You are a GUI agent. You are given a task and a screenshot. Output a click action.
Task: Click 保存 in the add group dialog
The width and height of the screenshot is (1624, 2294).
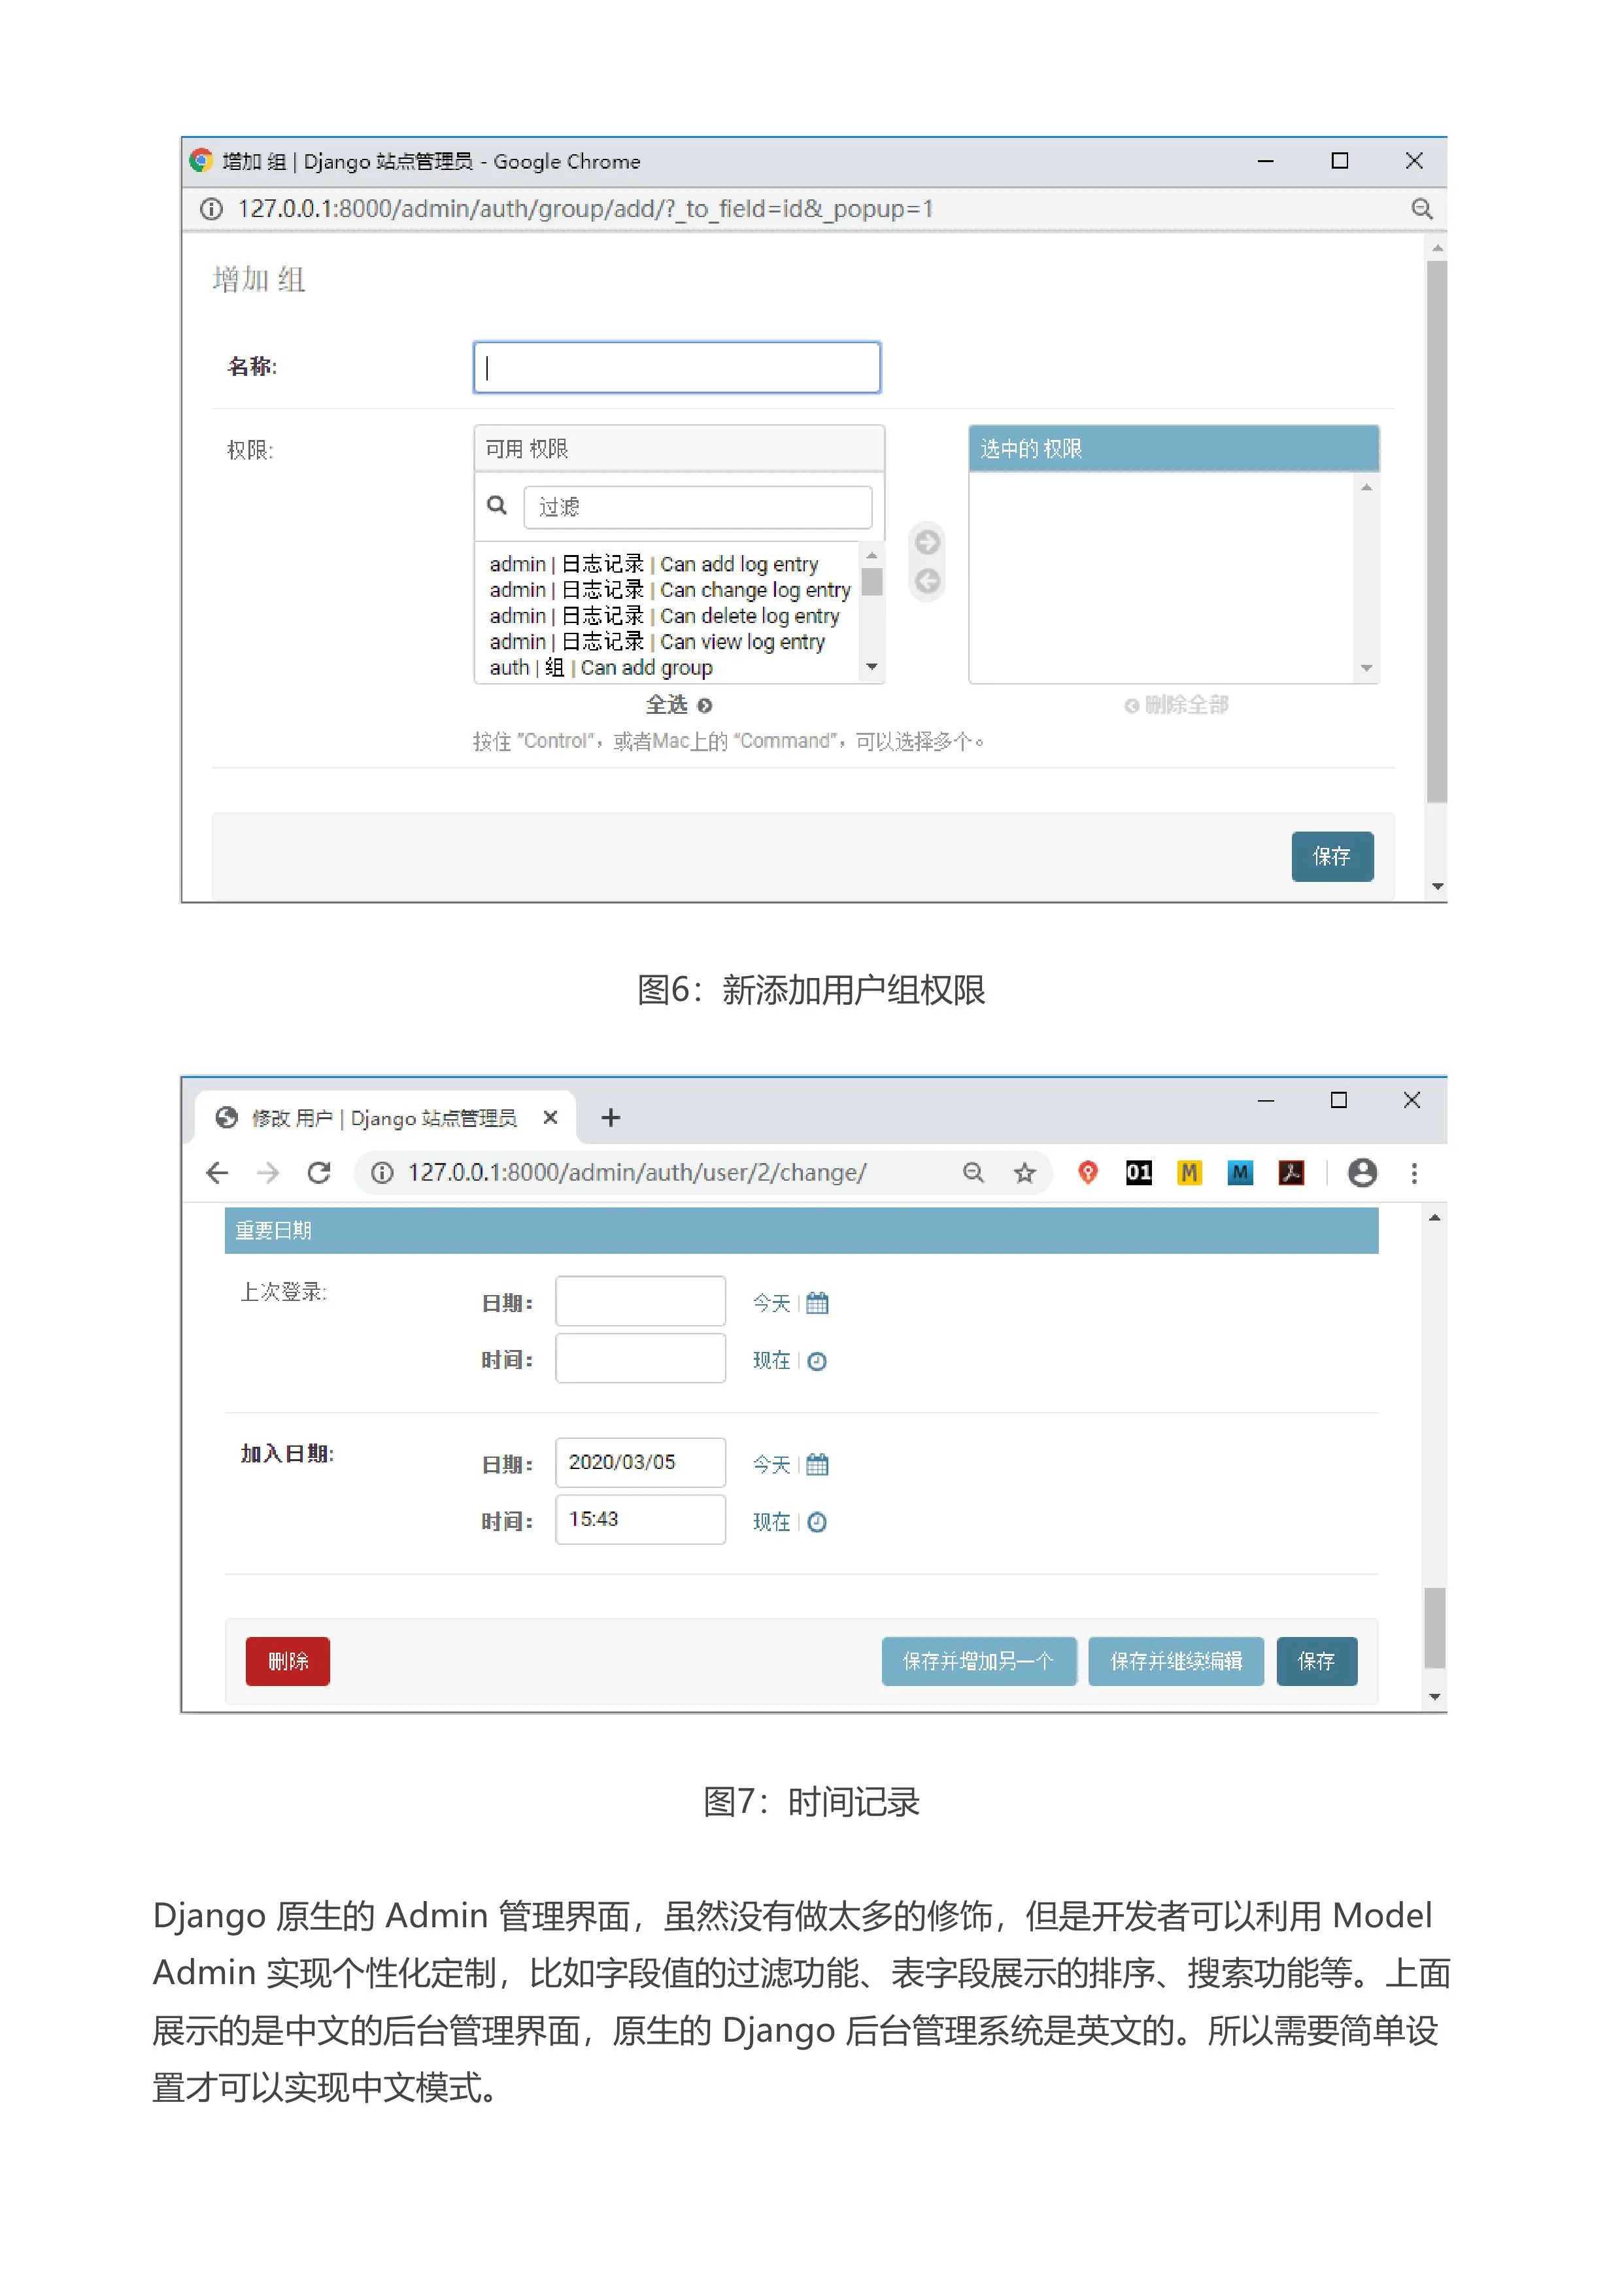pyautogui.click(x=1333, y=857)
